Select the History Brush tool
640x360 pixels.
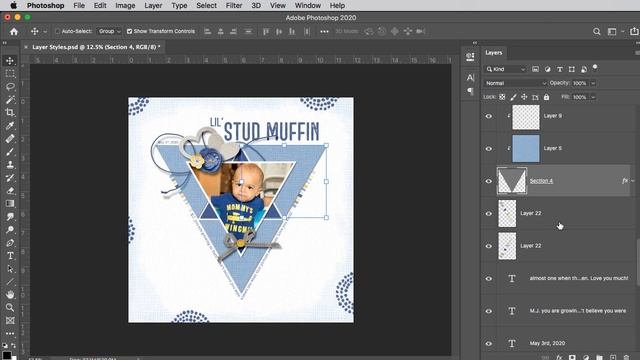click(x=10, y=178)
